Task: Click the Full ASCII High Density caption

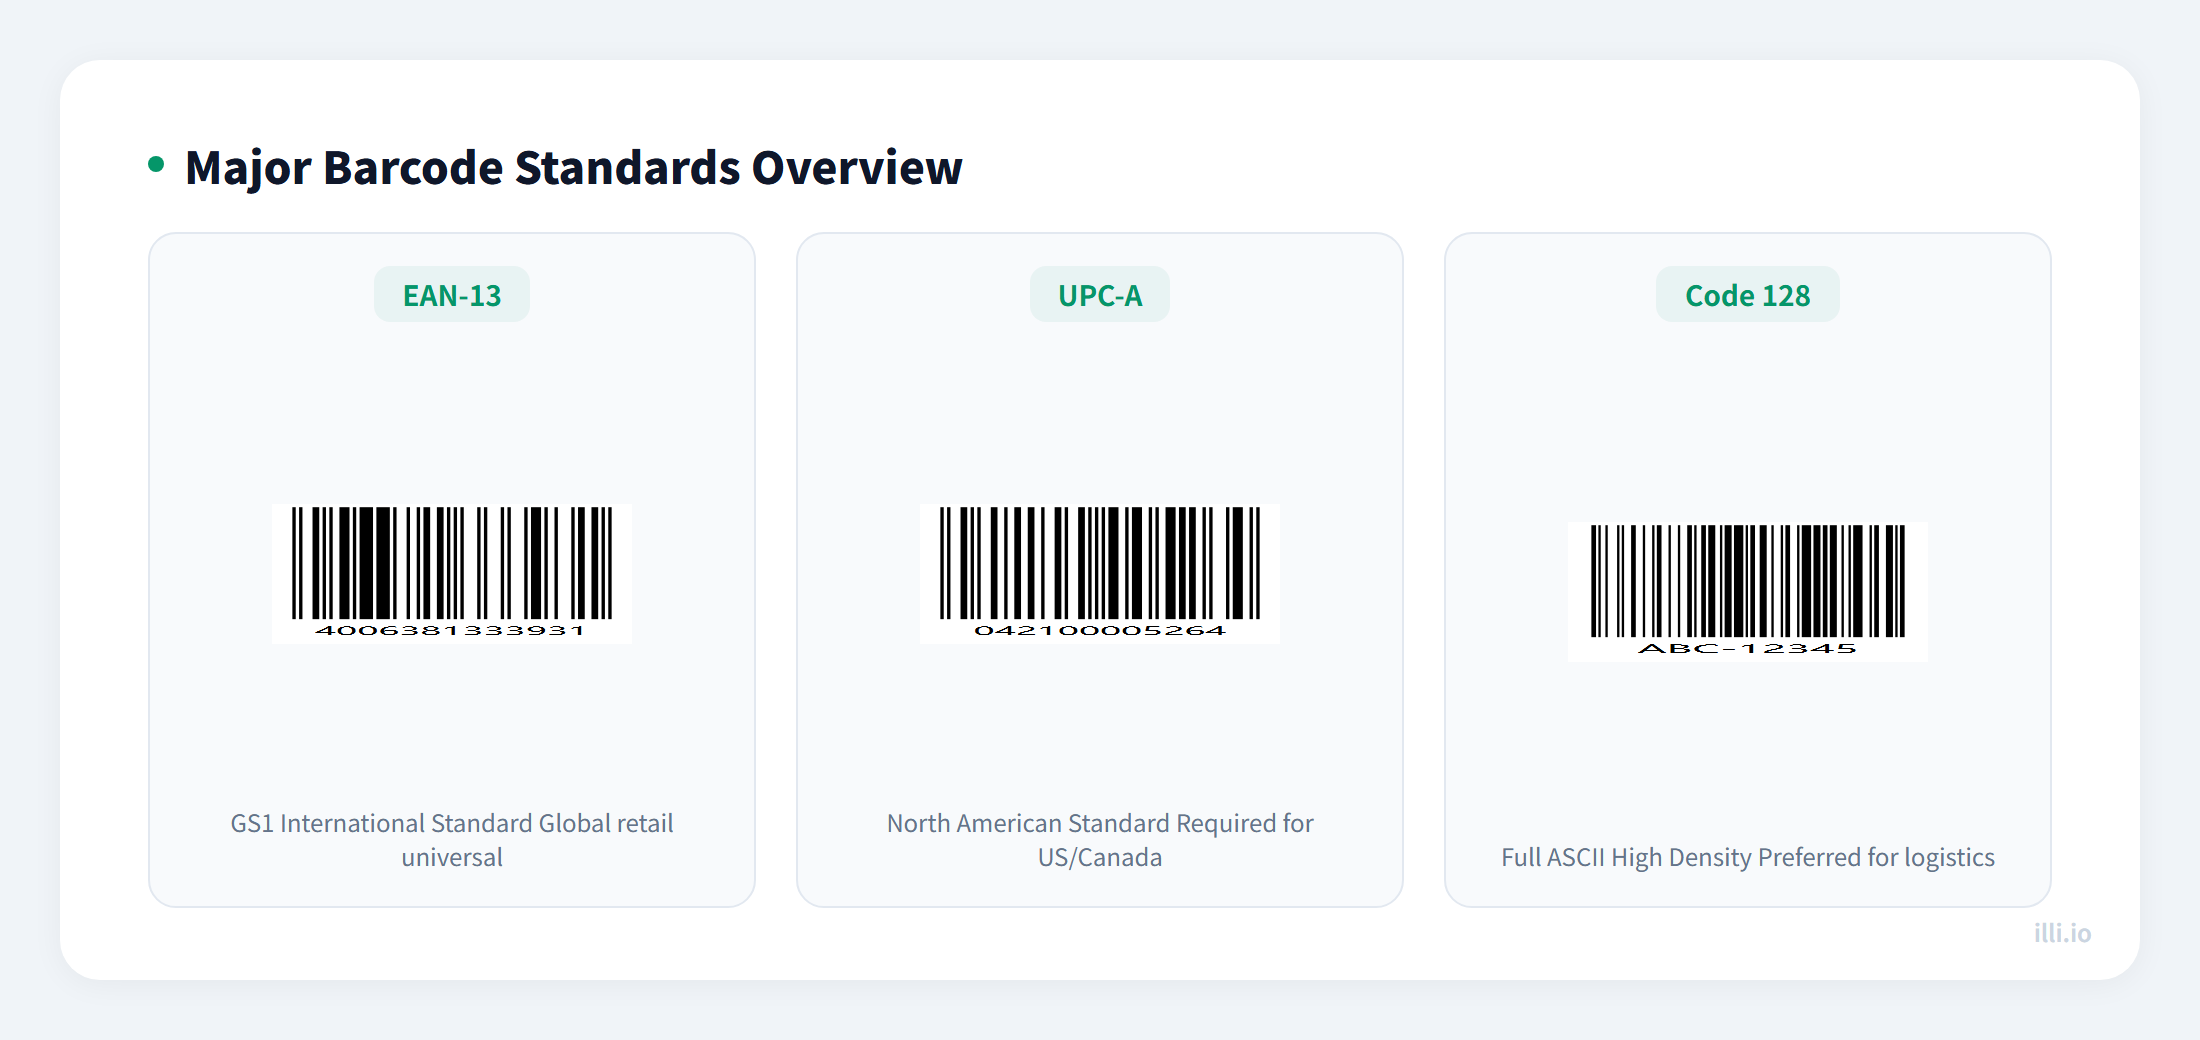Action: tap(1747, 857)
